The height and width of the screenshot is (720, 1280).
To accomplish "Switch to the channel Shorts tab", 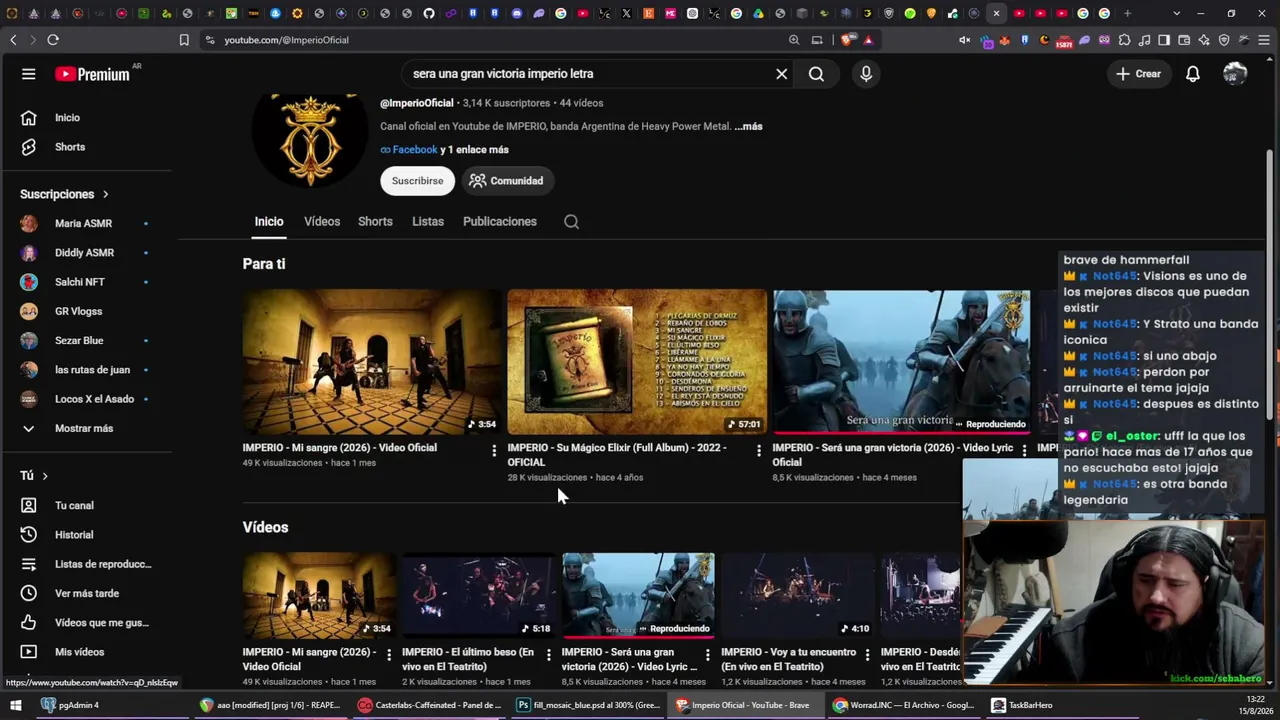I will (375, 222).
